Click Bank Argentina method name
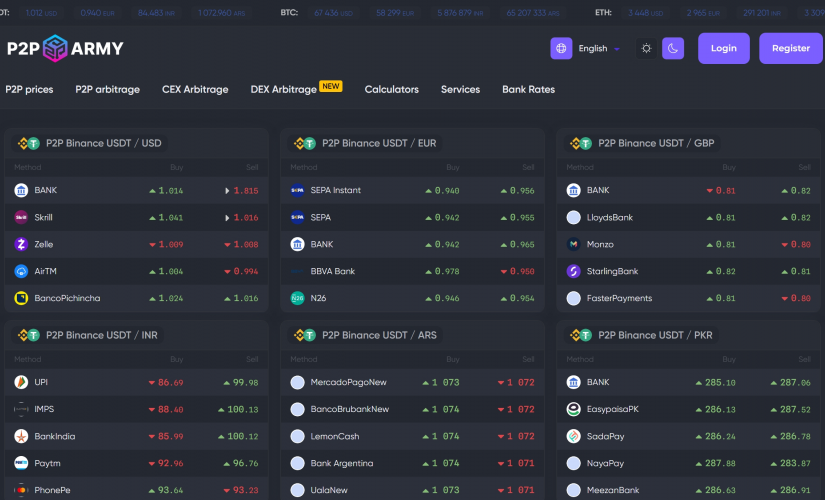 (x=342, y=463)
